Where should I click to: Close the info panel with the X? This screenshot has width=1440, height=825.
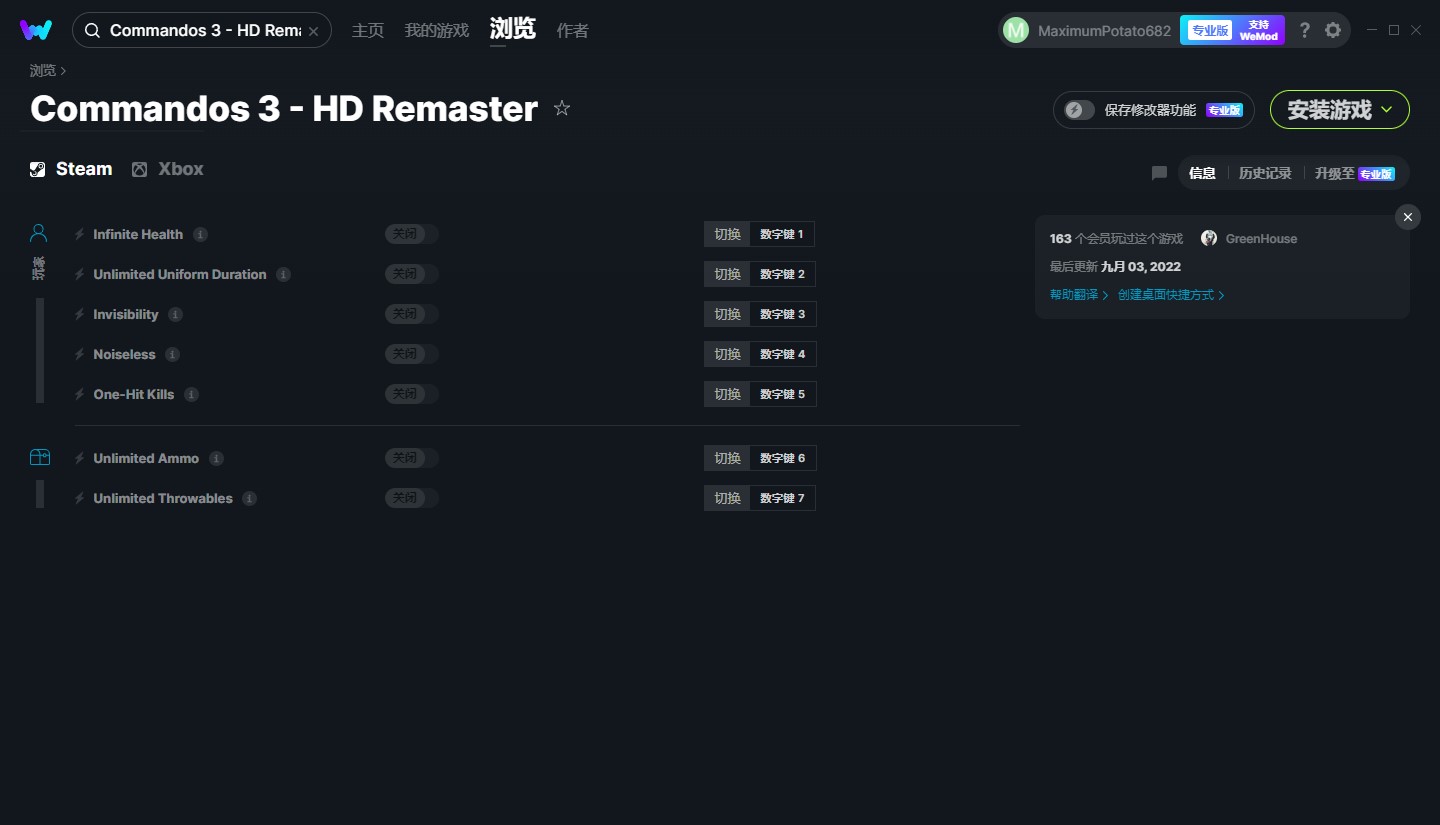(1408, 217)
